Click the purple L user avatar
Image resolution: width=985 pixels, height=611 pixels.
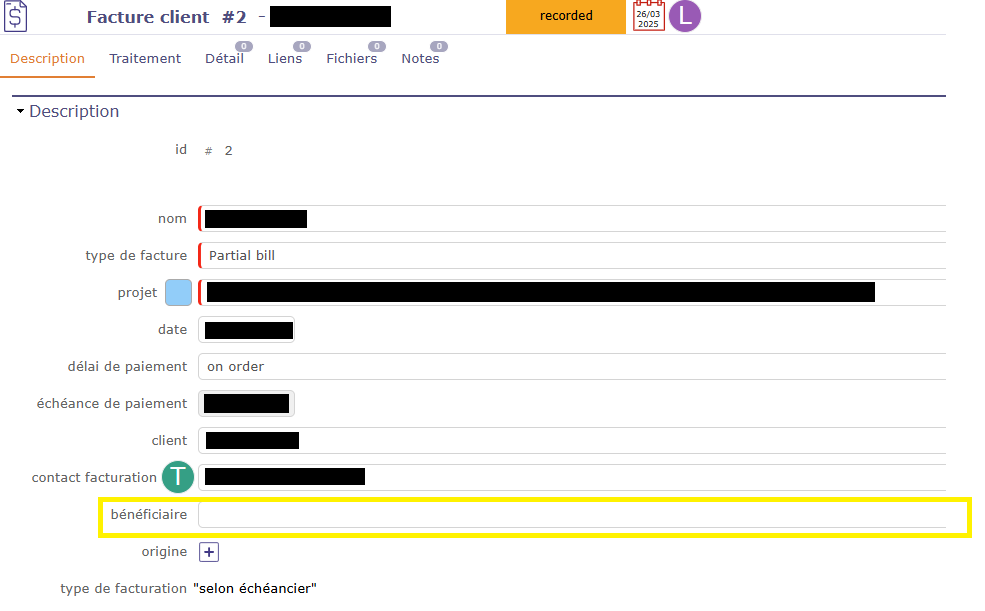pos(685,16)
